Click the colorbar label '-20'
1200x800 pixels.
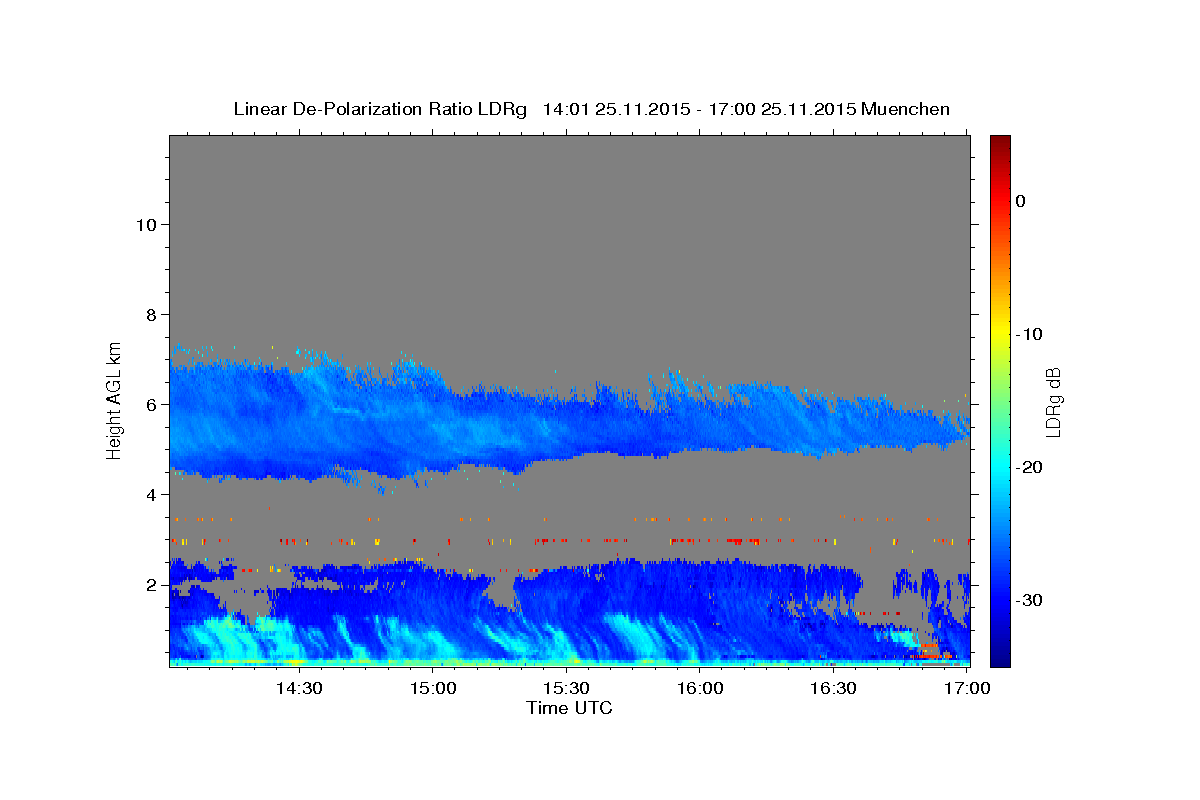pyautogui.click(x=1027, y=467)
